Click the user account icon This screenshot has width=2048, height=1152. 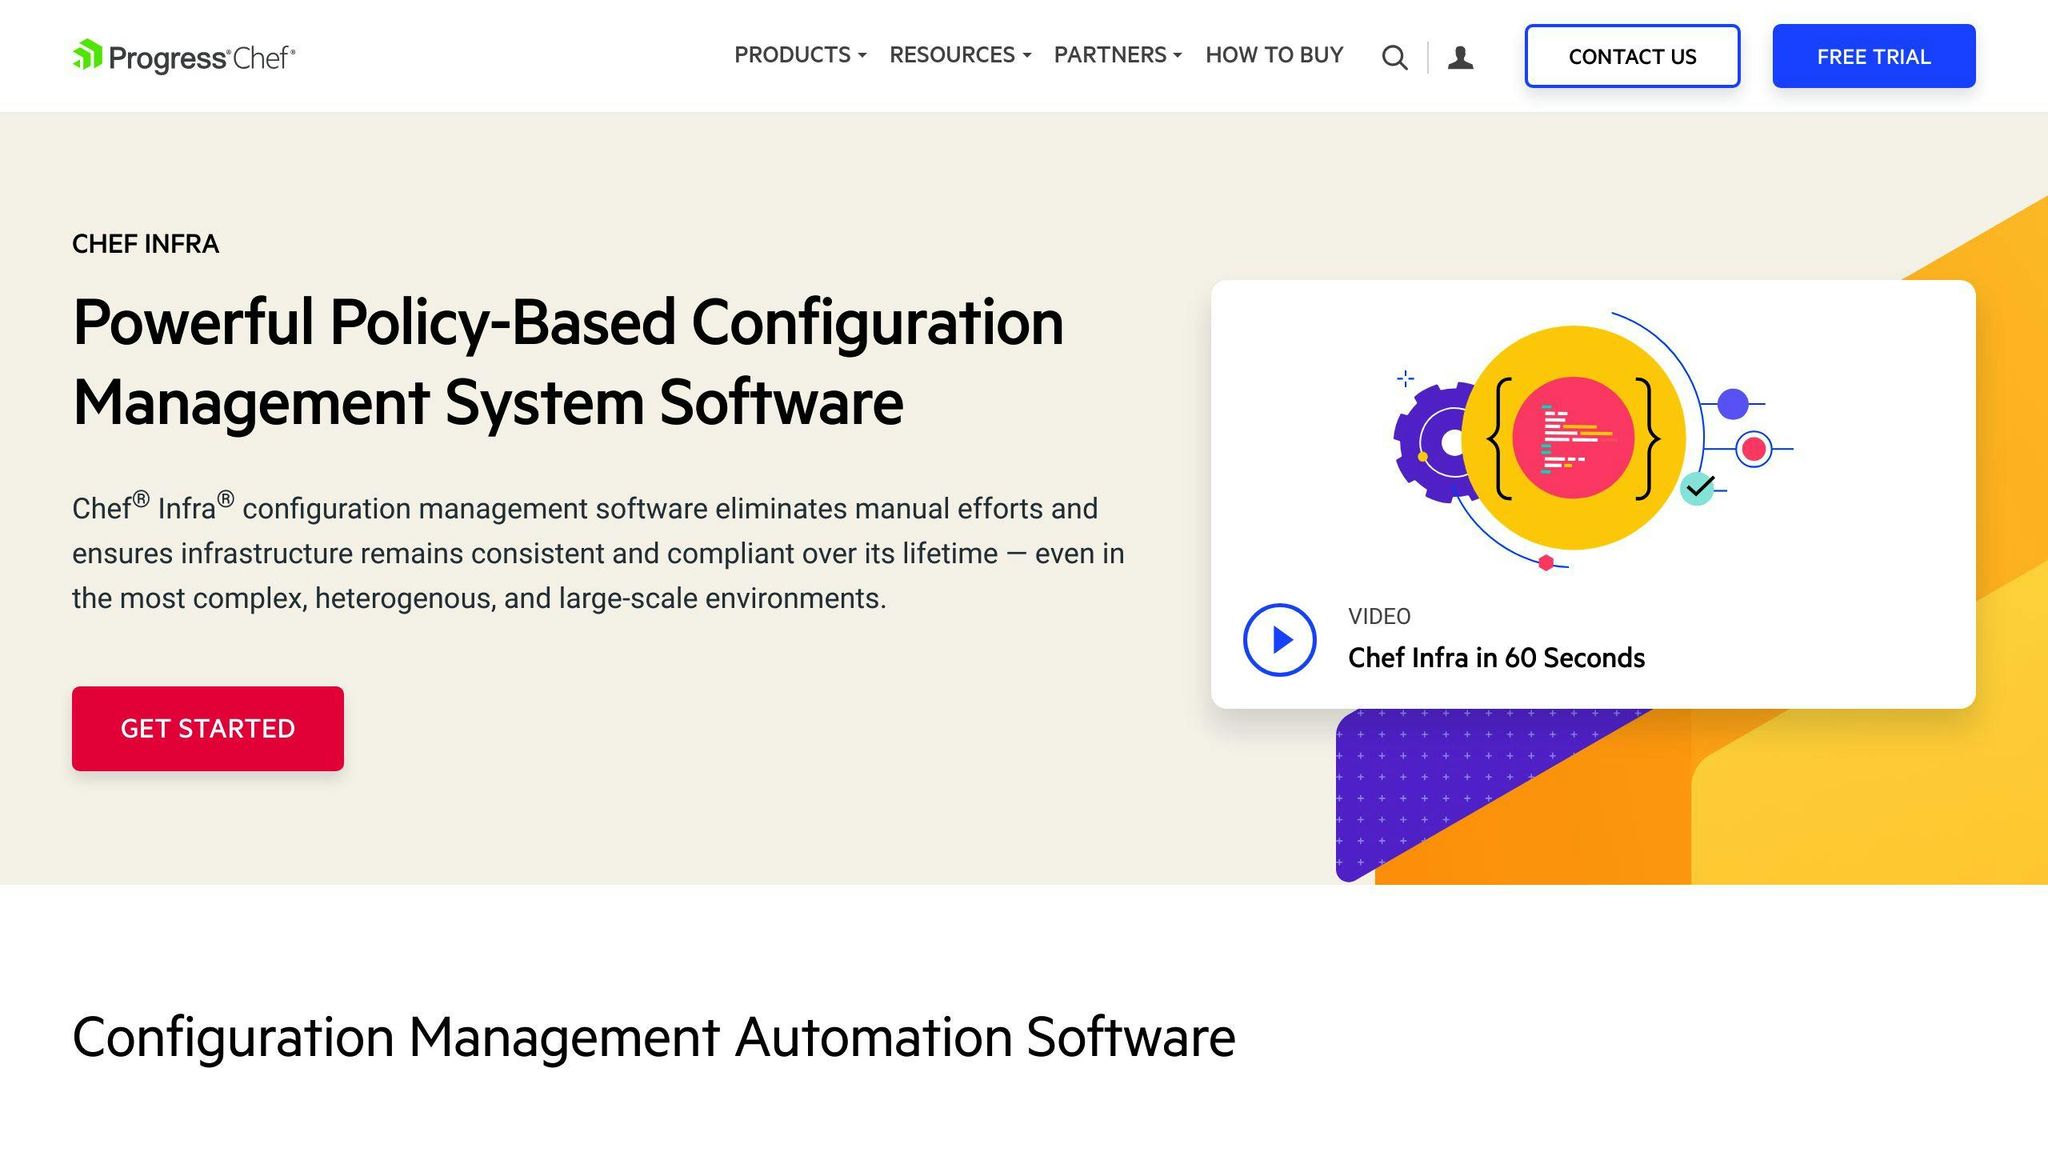1460,58
